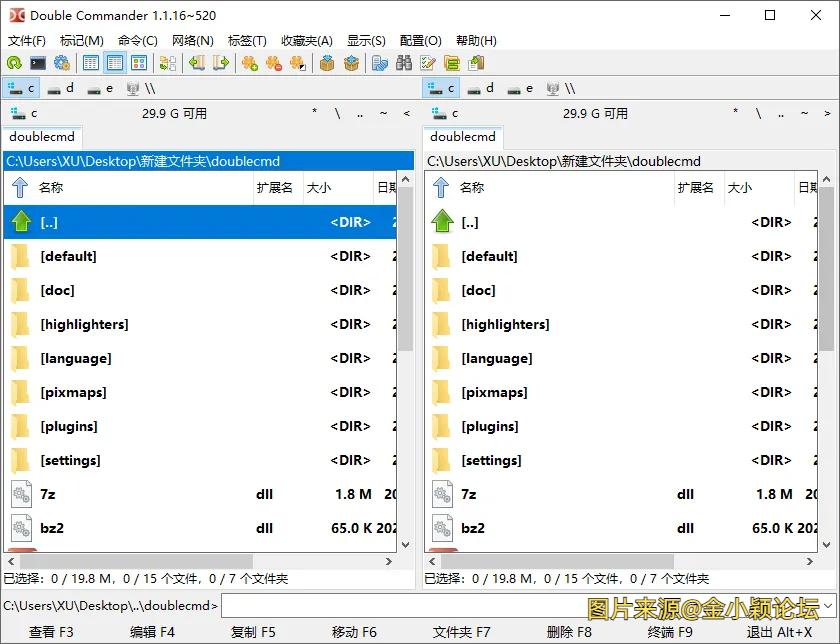840x644 pixels.
Task: Toggle the full details view button
Action: [x=115, y=63]
